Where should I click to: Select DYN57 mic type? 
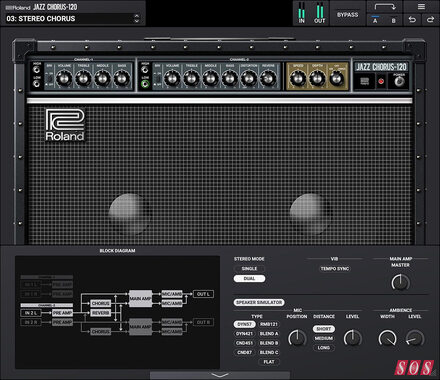pos(244,324)
